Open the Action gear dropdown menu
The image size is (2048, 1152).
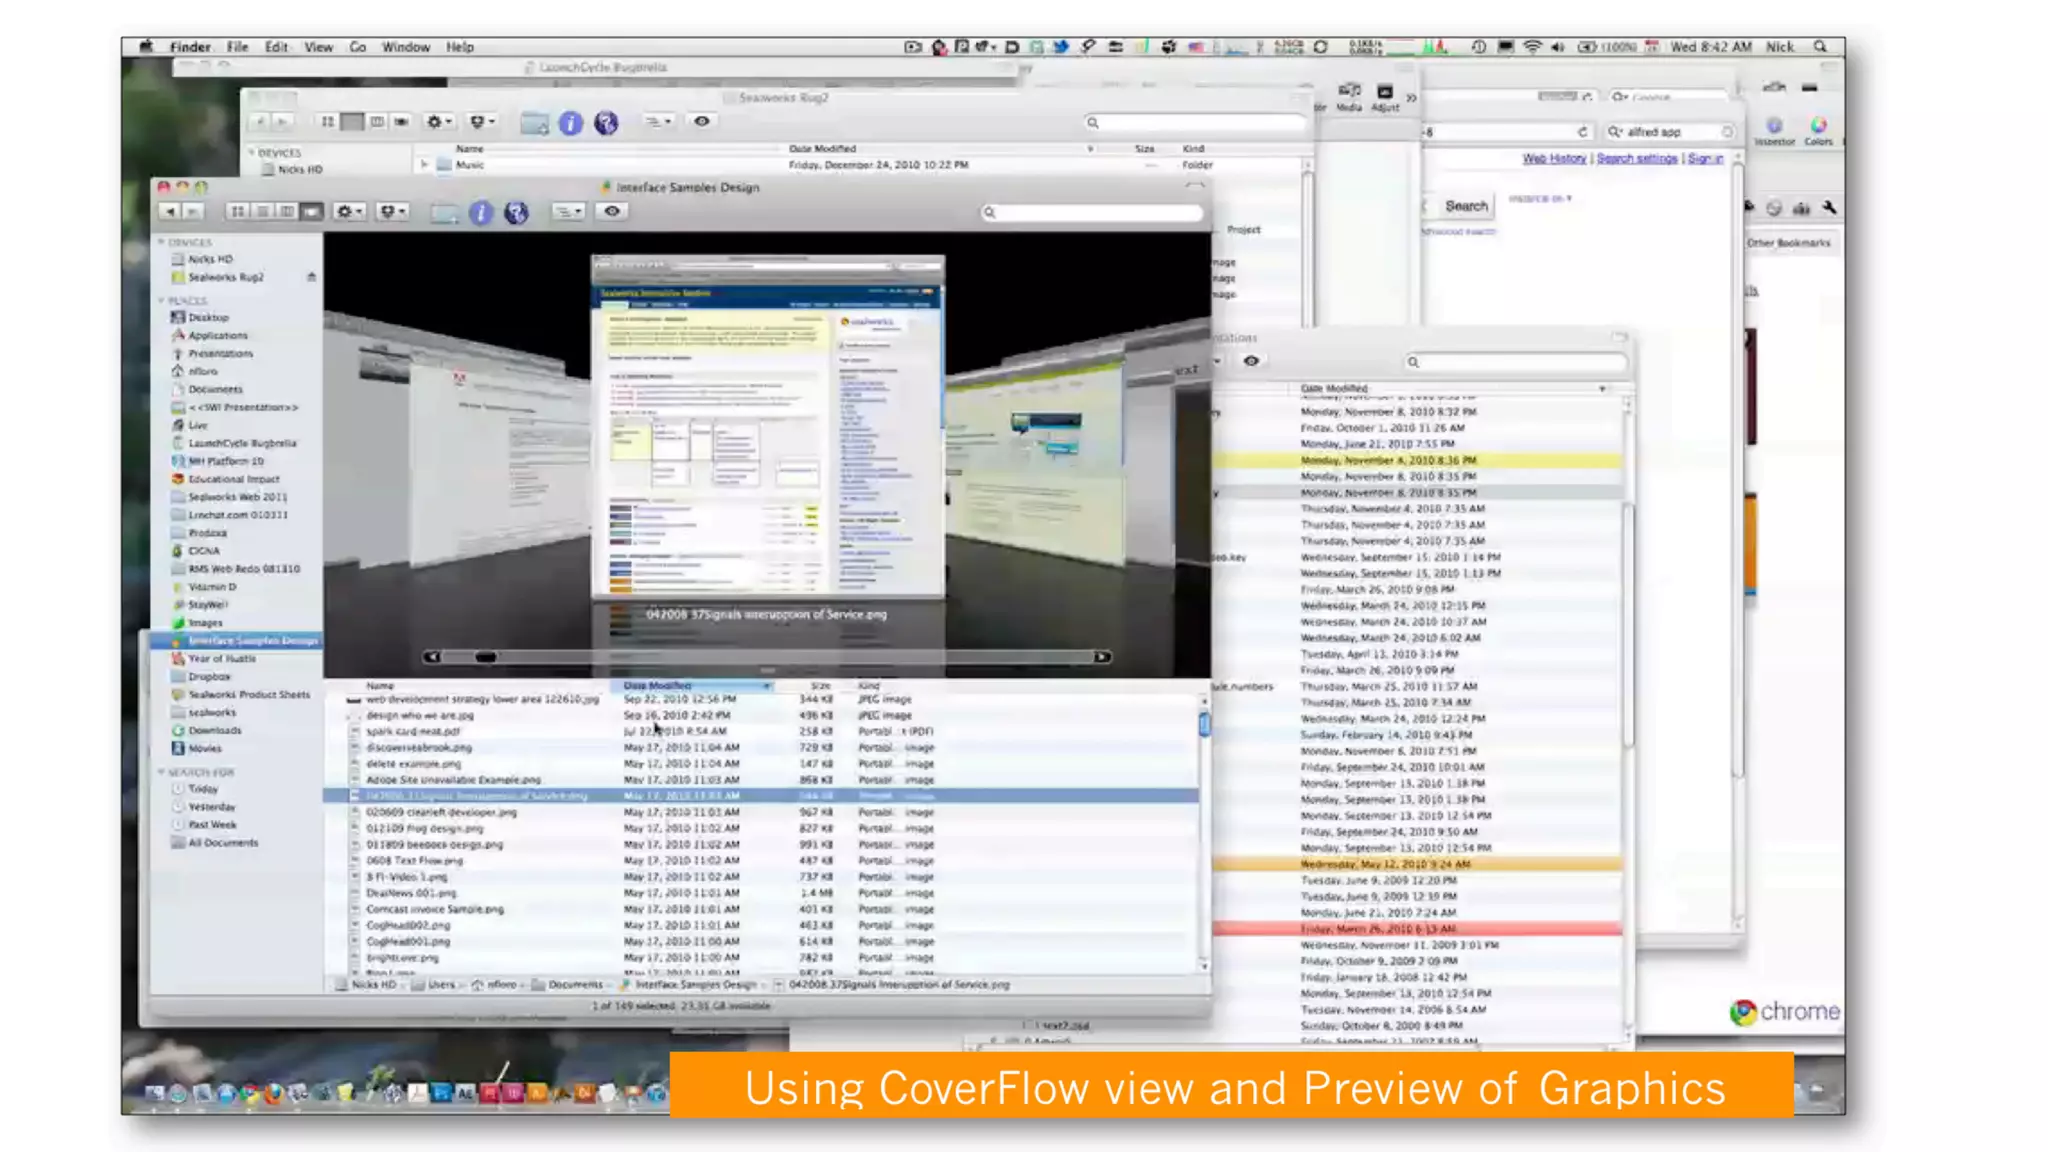(349, 211)
